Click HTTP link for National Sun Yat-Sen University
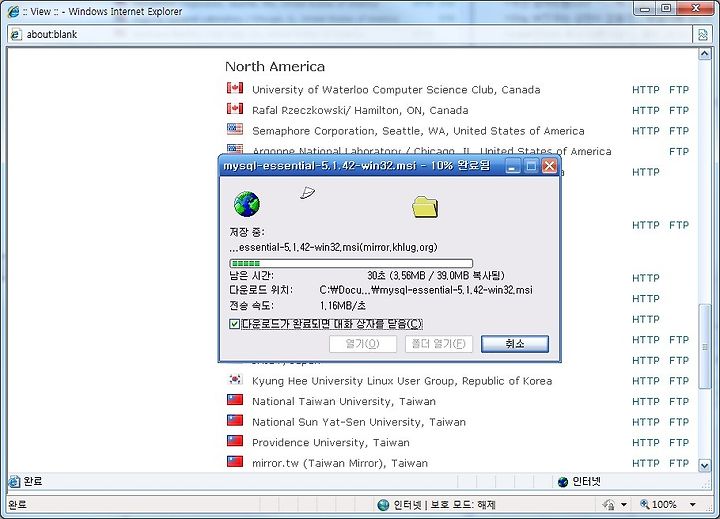The height and width of the screenshot is (519, 720). click(x=646, y=422)
